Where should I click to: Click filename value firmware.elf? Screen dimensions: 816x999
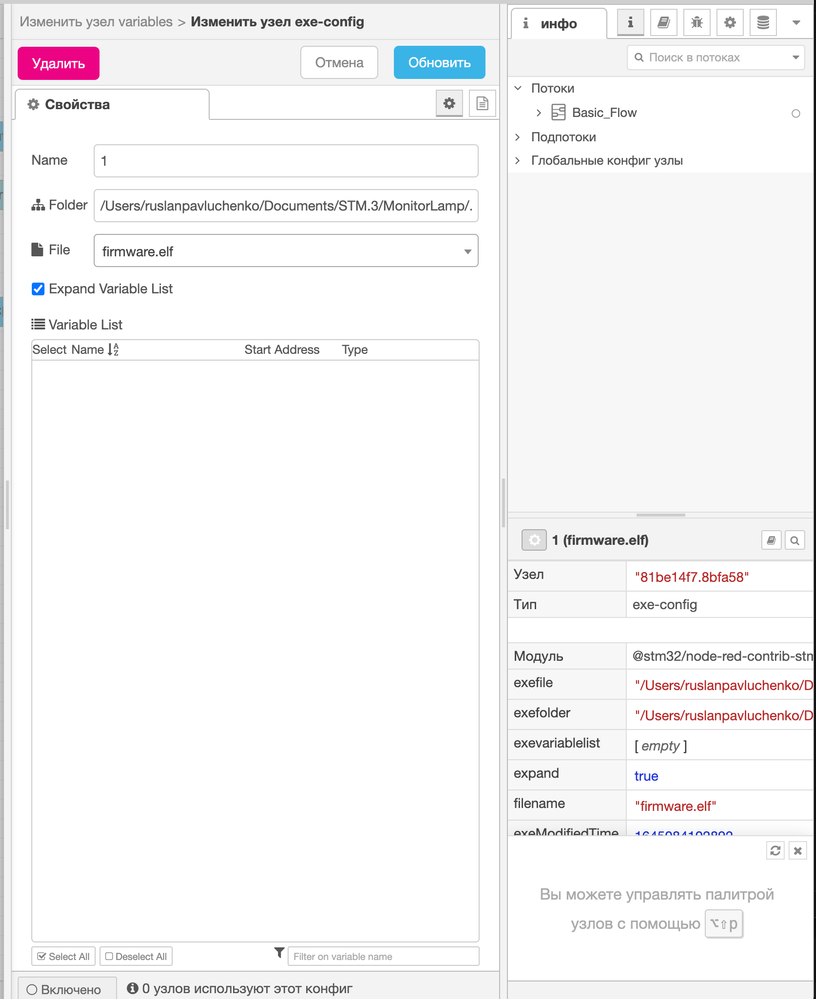(675, 806)
